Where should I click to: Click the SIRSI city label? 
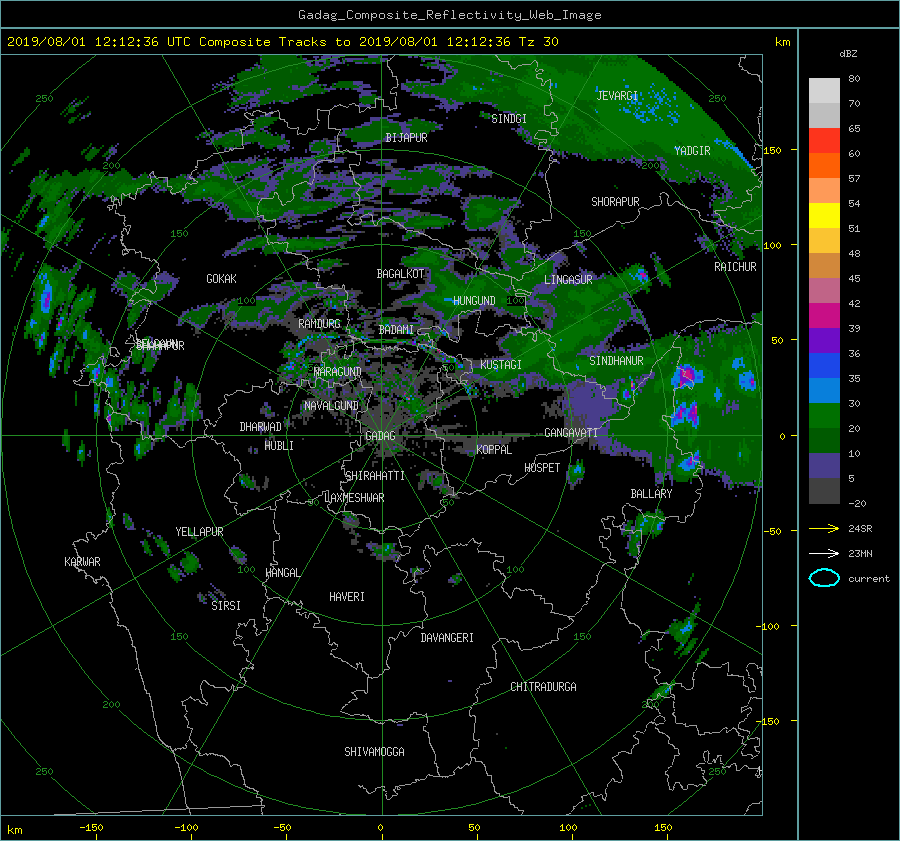tap(226, 606)
